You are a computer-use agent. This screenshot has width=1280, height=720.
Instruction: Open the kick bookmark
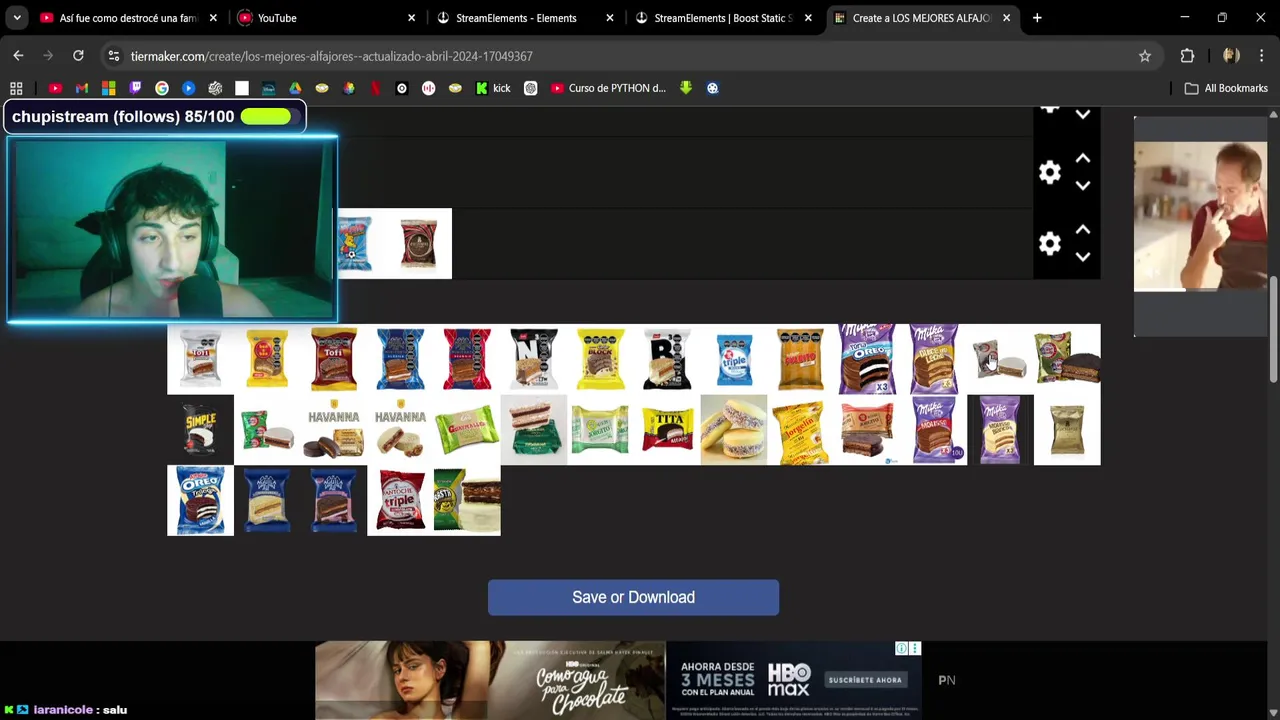point(492,88)
